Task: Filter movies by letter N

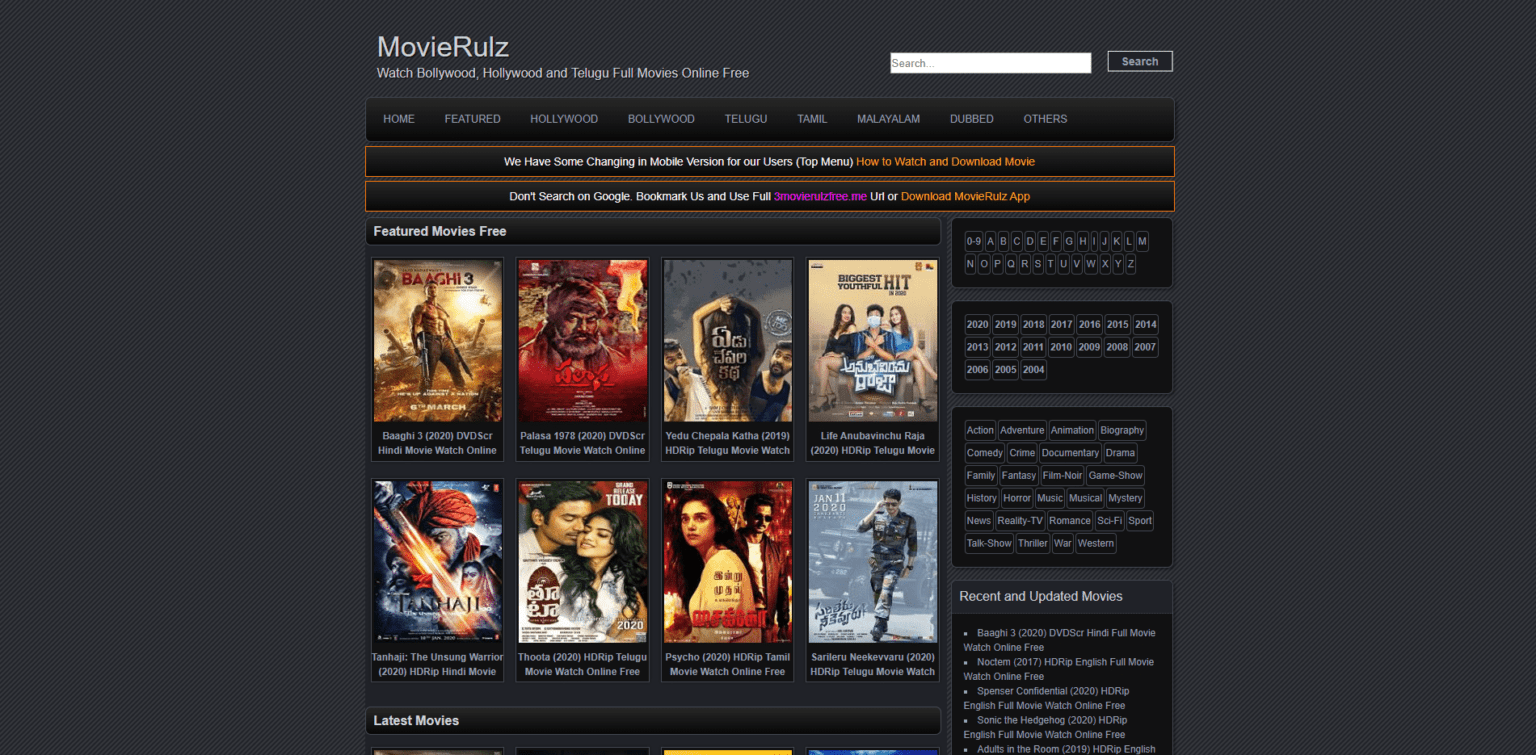Action: 970,264
